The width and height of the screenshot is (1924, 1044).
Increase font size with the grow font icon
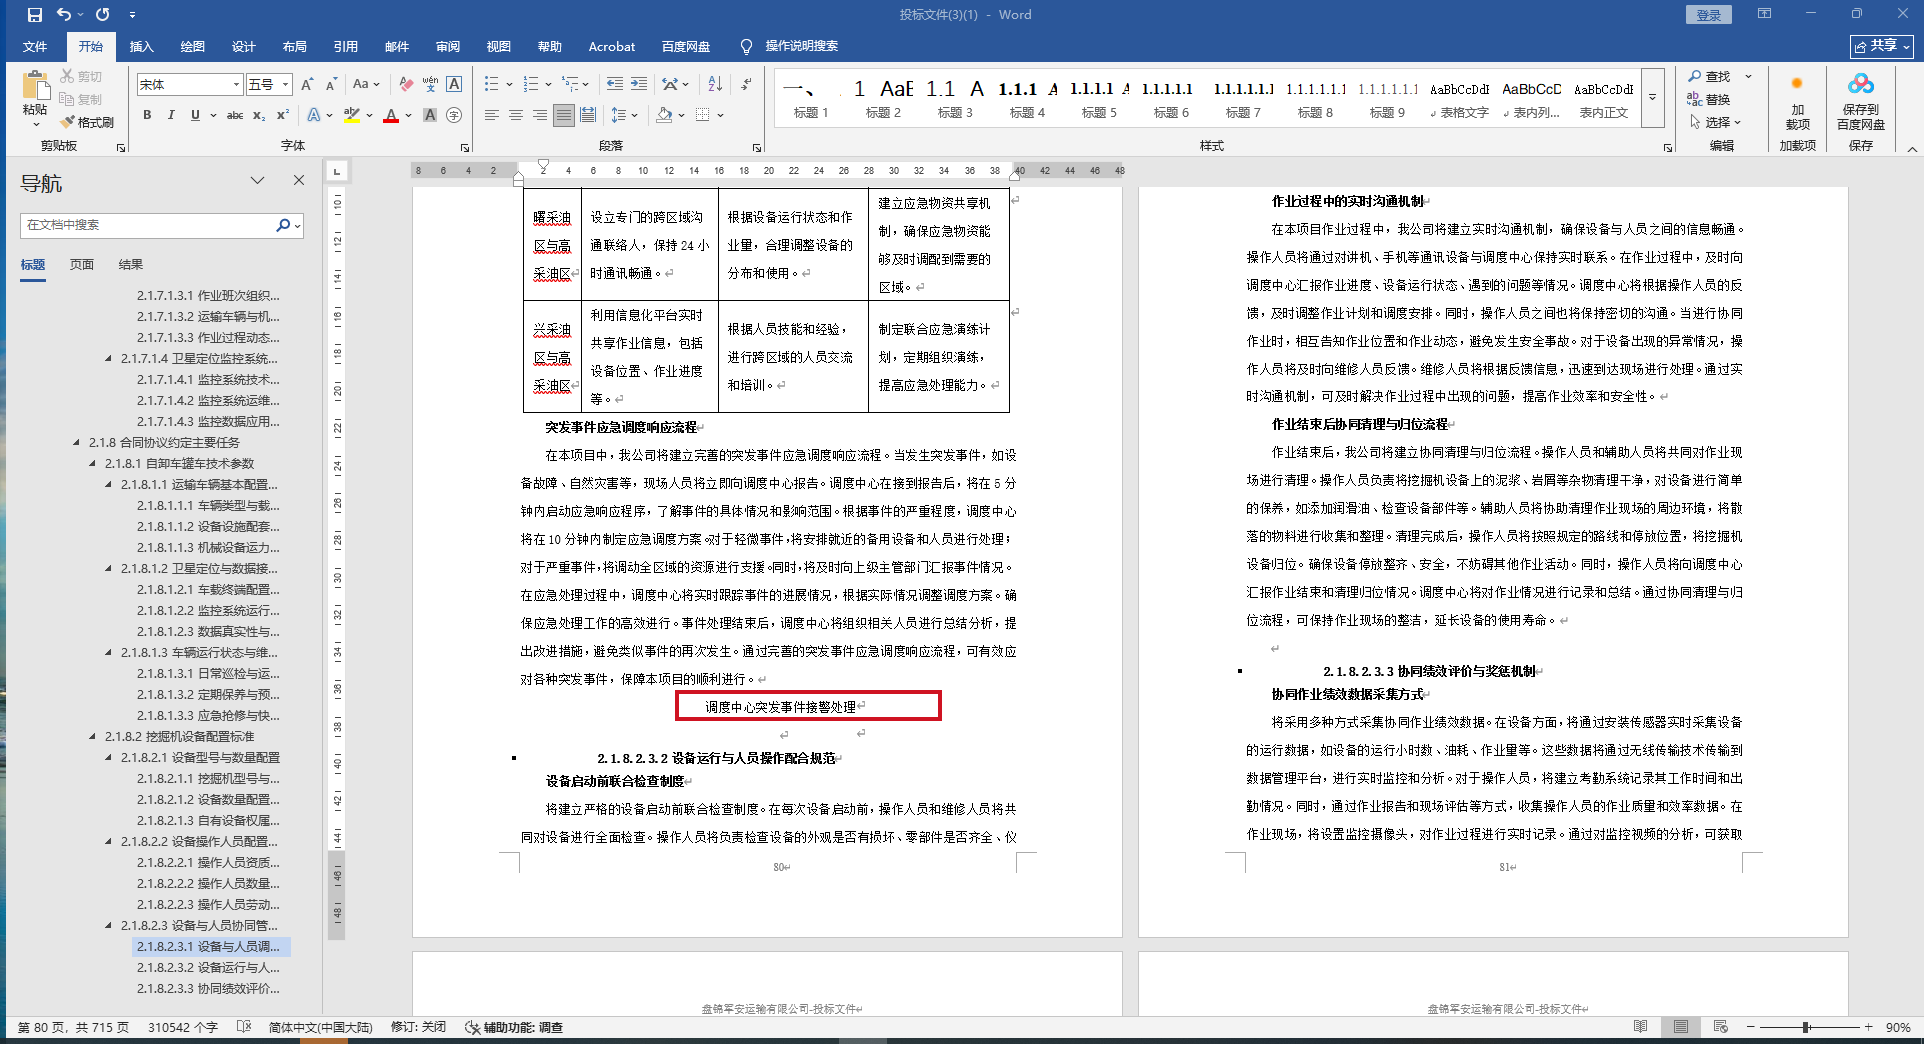click(307, 85)
